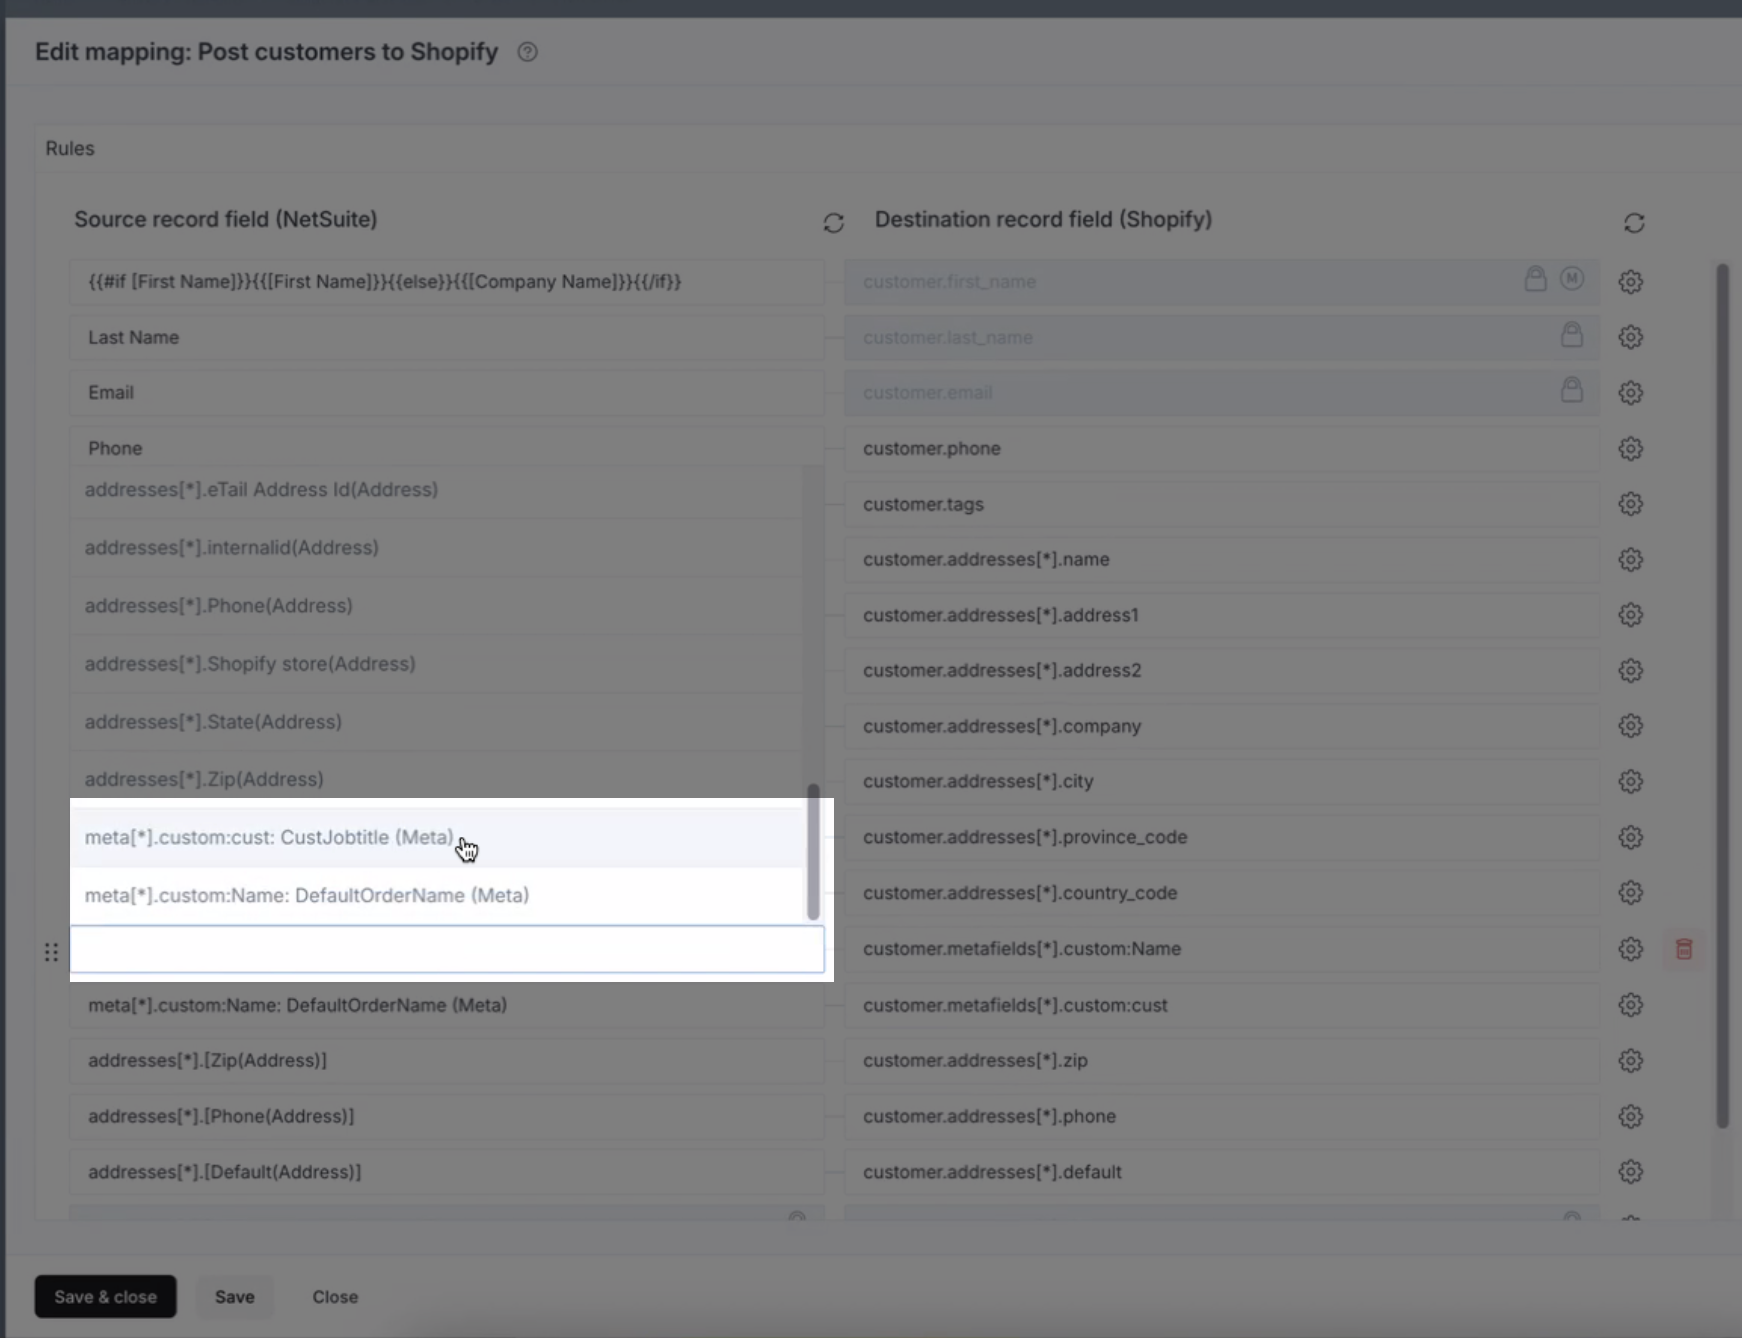
Task: Click lock icon on customer.first_name field
Action: (1535, 279)
